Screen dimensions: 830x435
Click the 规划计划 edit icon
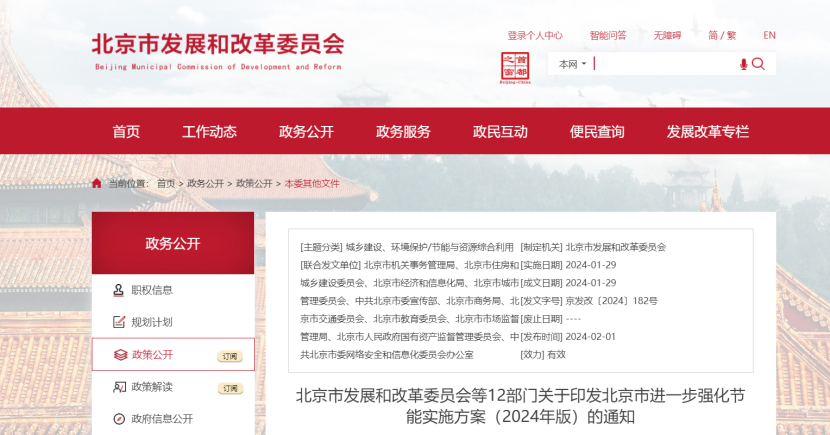coord(119,322)
